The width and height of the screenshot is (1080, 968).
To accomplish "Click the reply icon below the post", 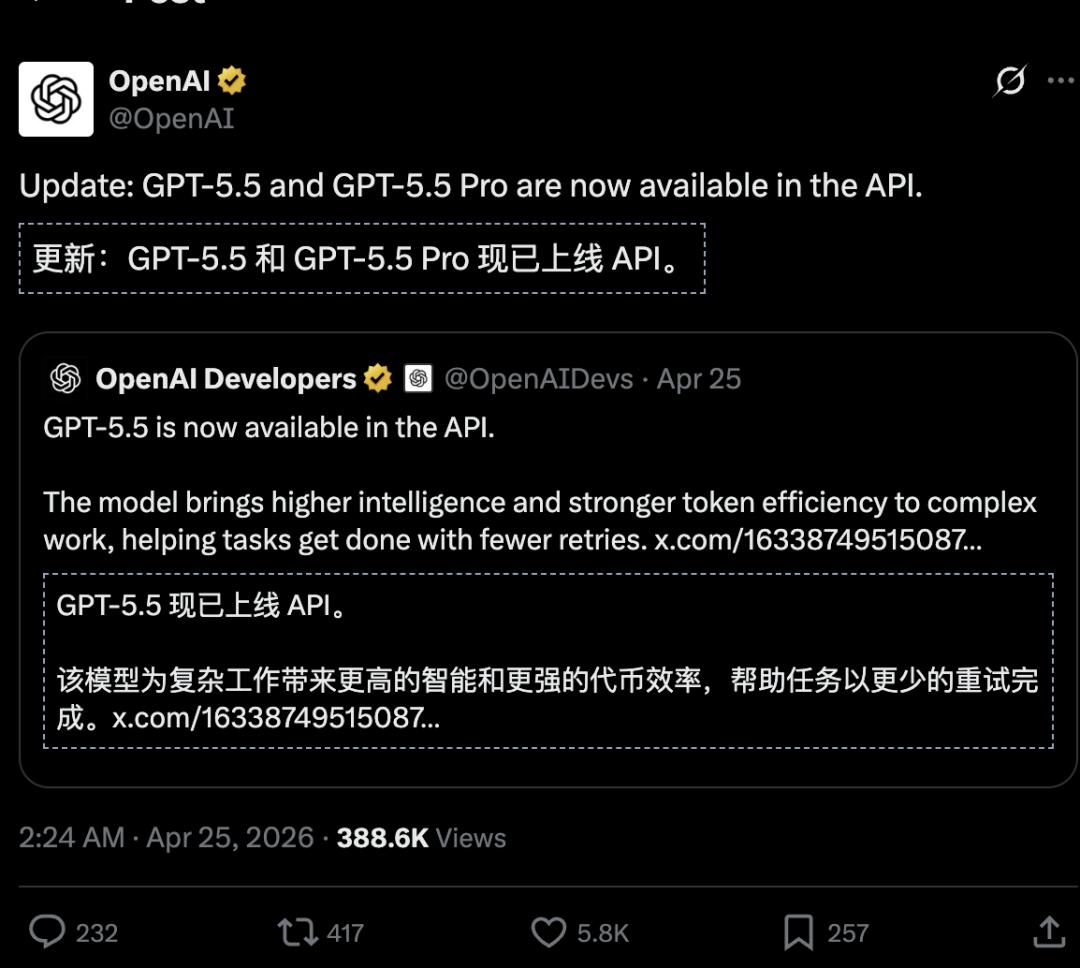I will coord(47,931).
